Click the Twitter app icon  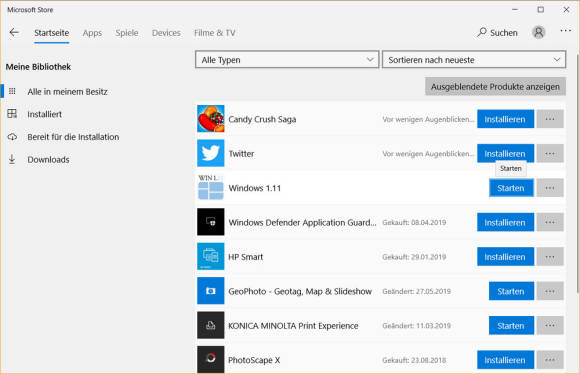tap(210, 153)
